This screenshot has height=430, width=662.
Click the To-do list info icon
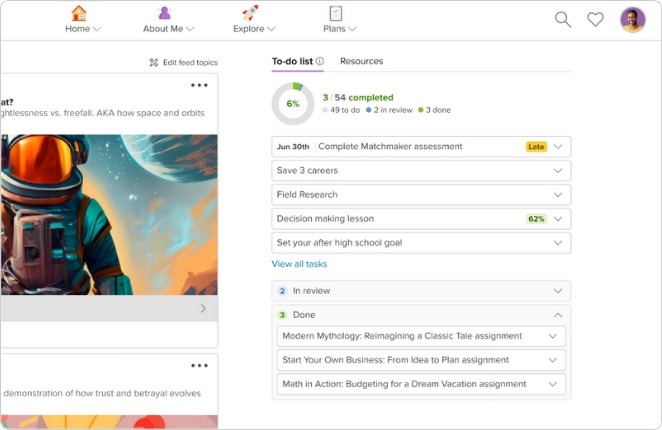pos(320,62)
